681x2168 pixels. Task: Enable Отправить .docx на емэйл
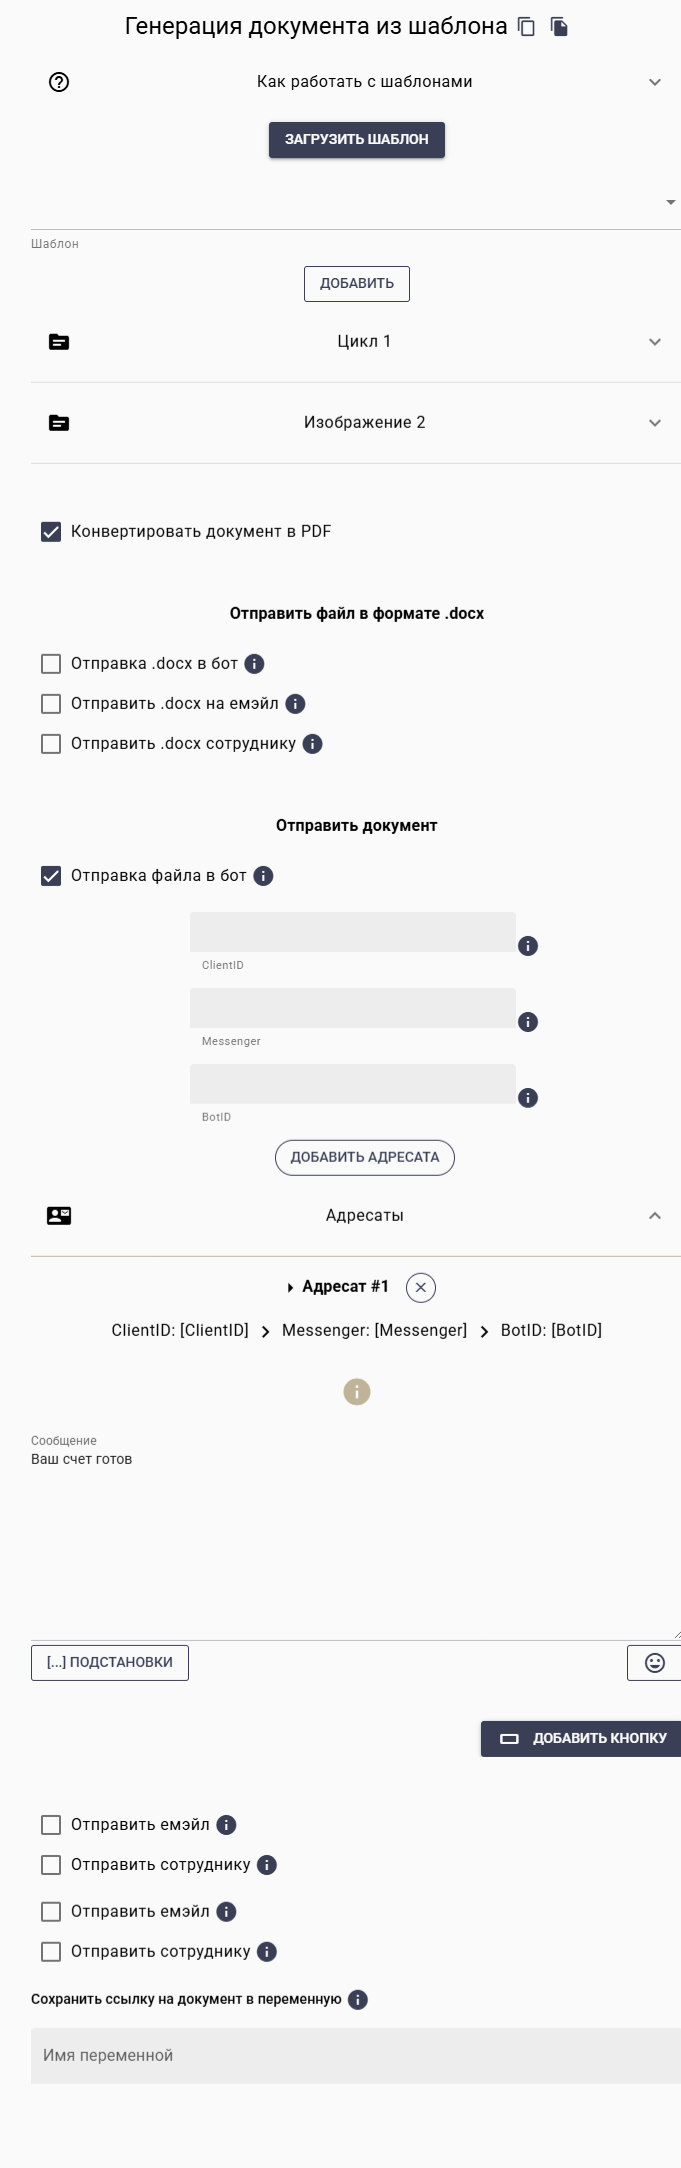point(49,703)
